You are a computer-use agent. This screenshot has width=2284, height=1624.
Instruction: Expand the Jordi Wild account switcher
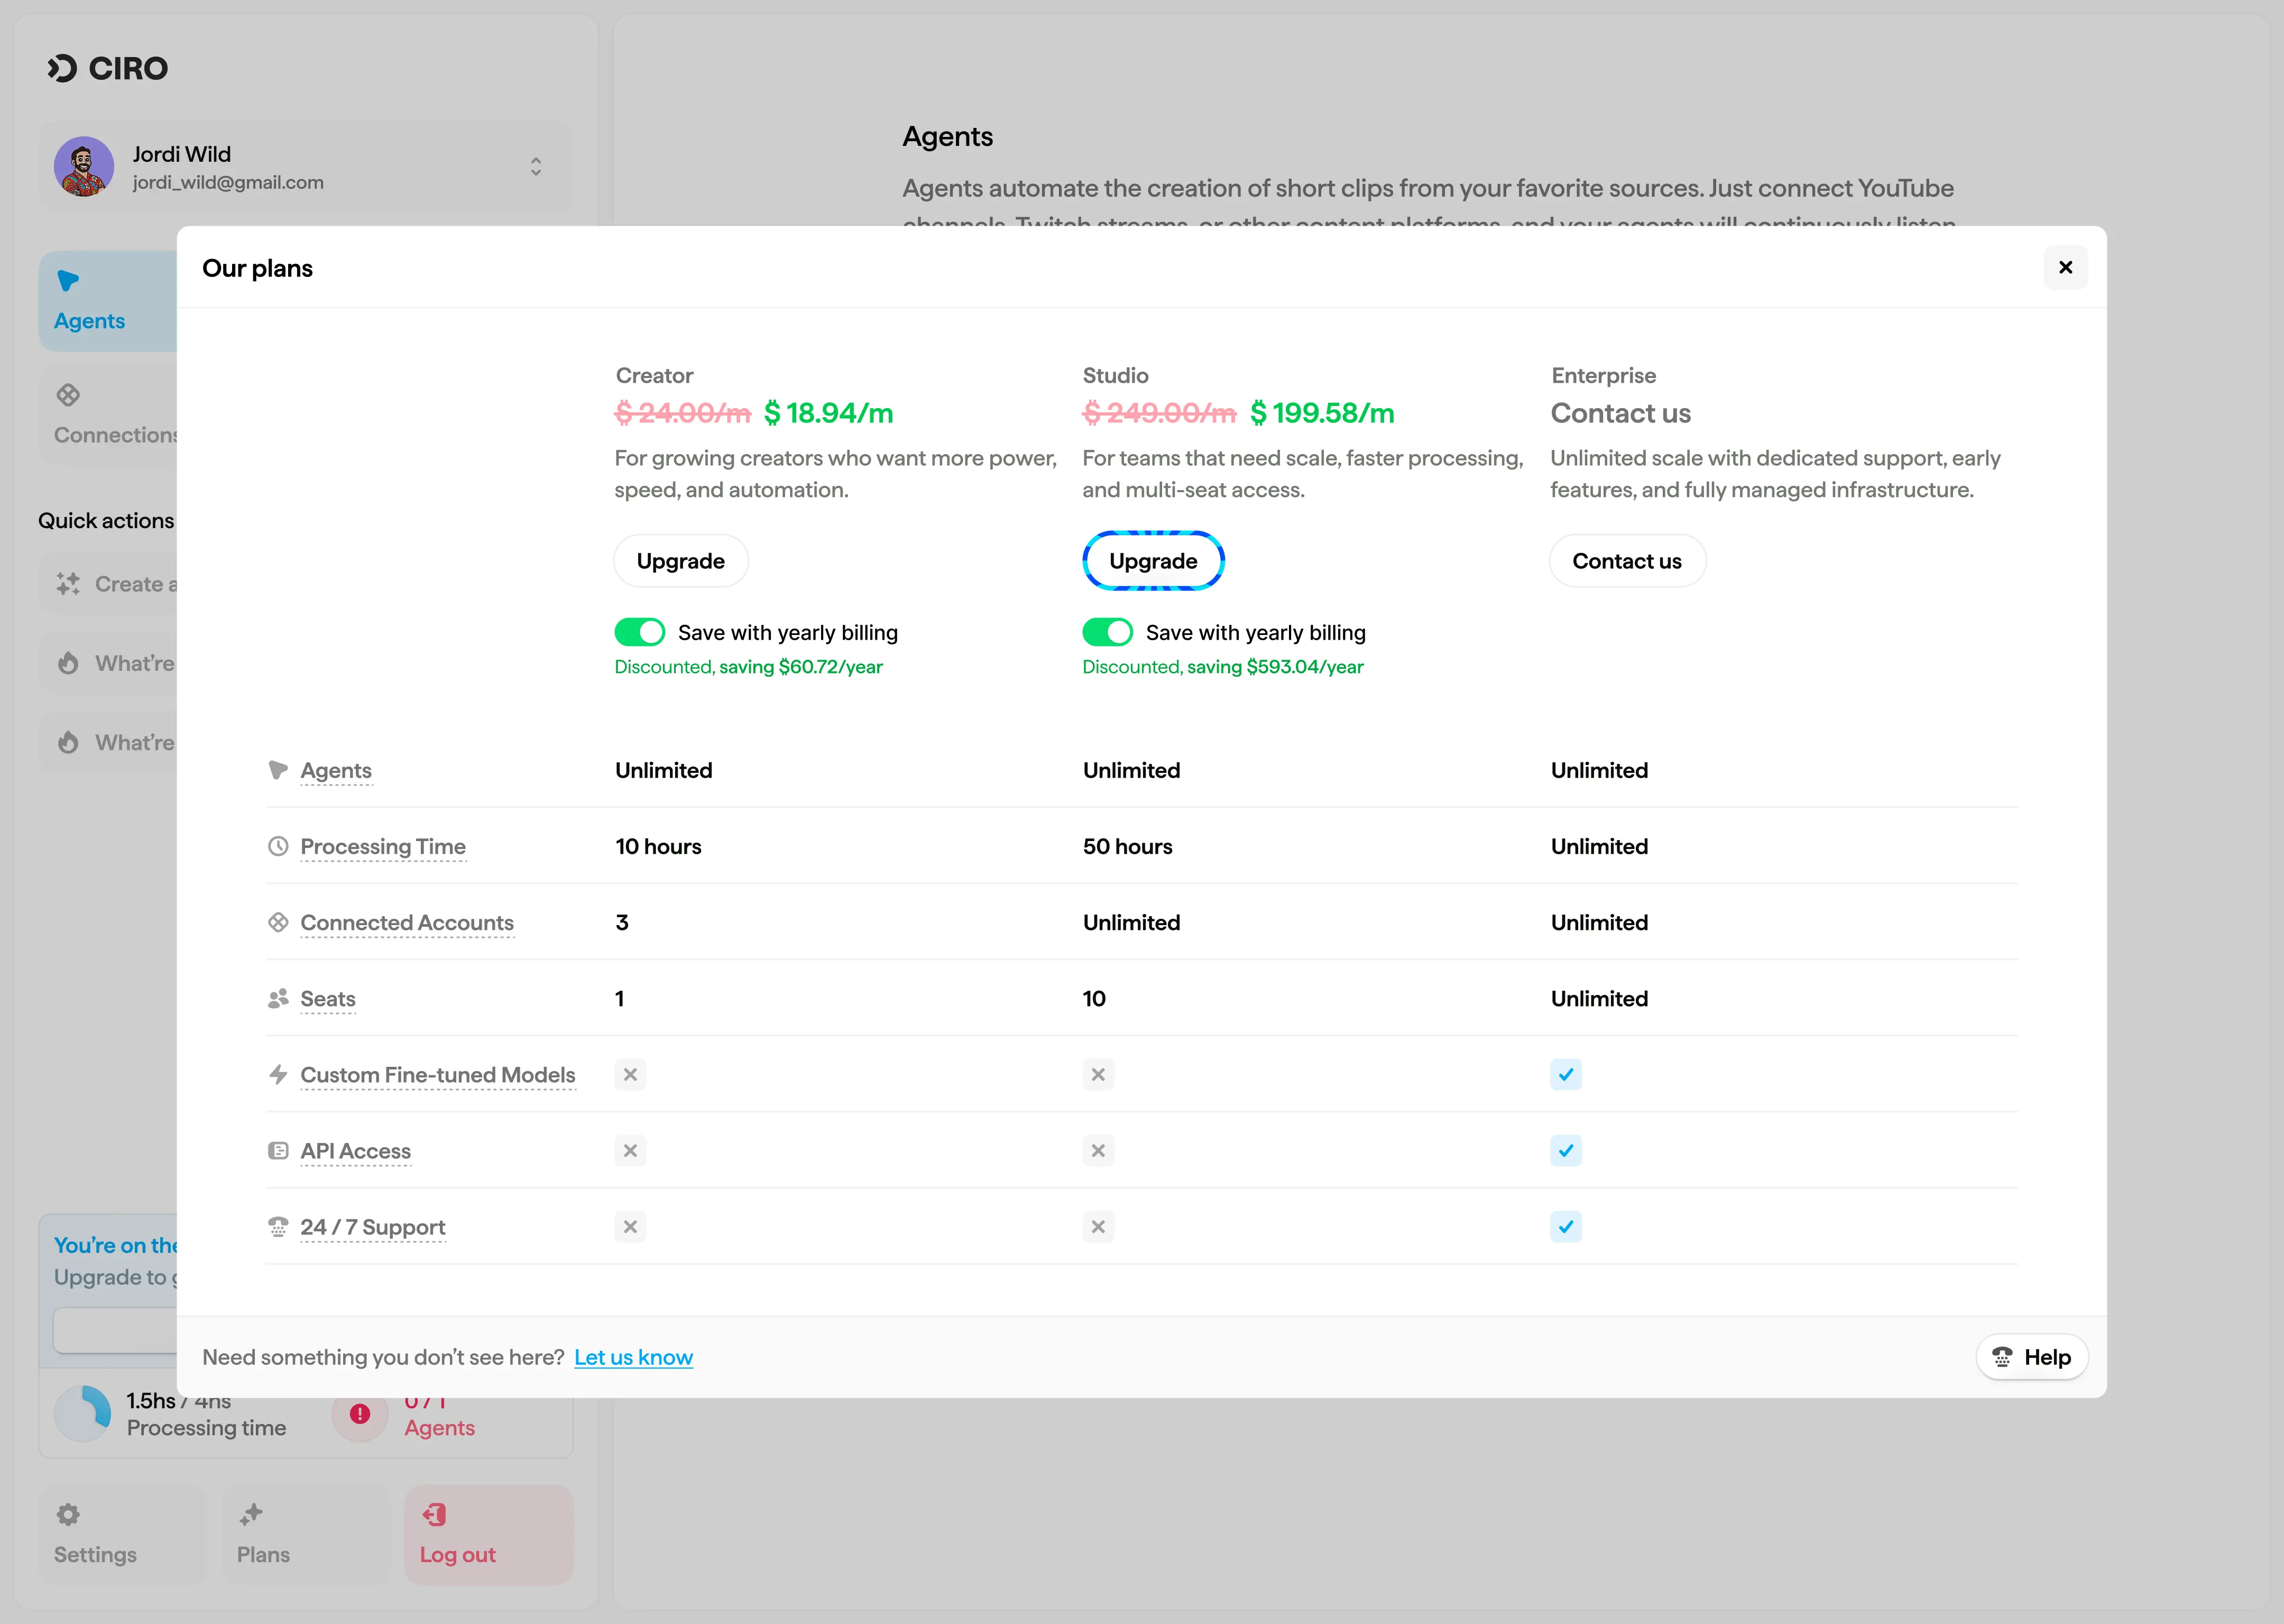[x=536, y=166]
